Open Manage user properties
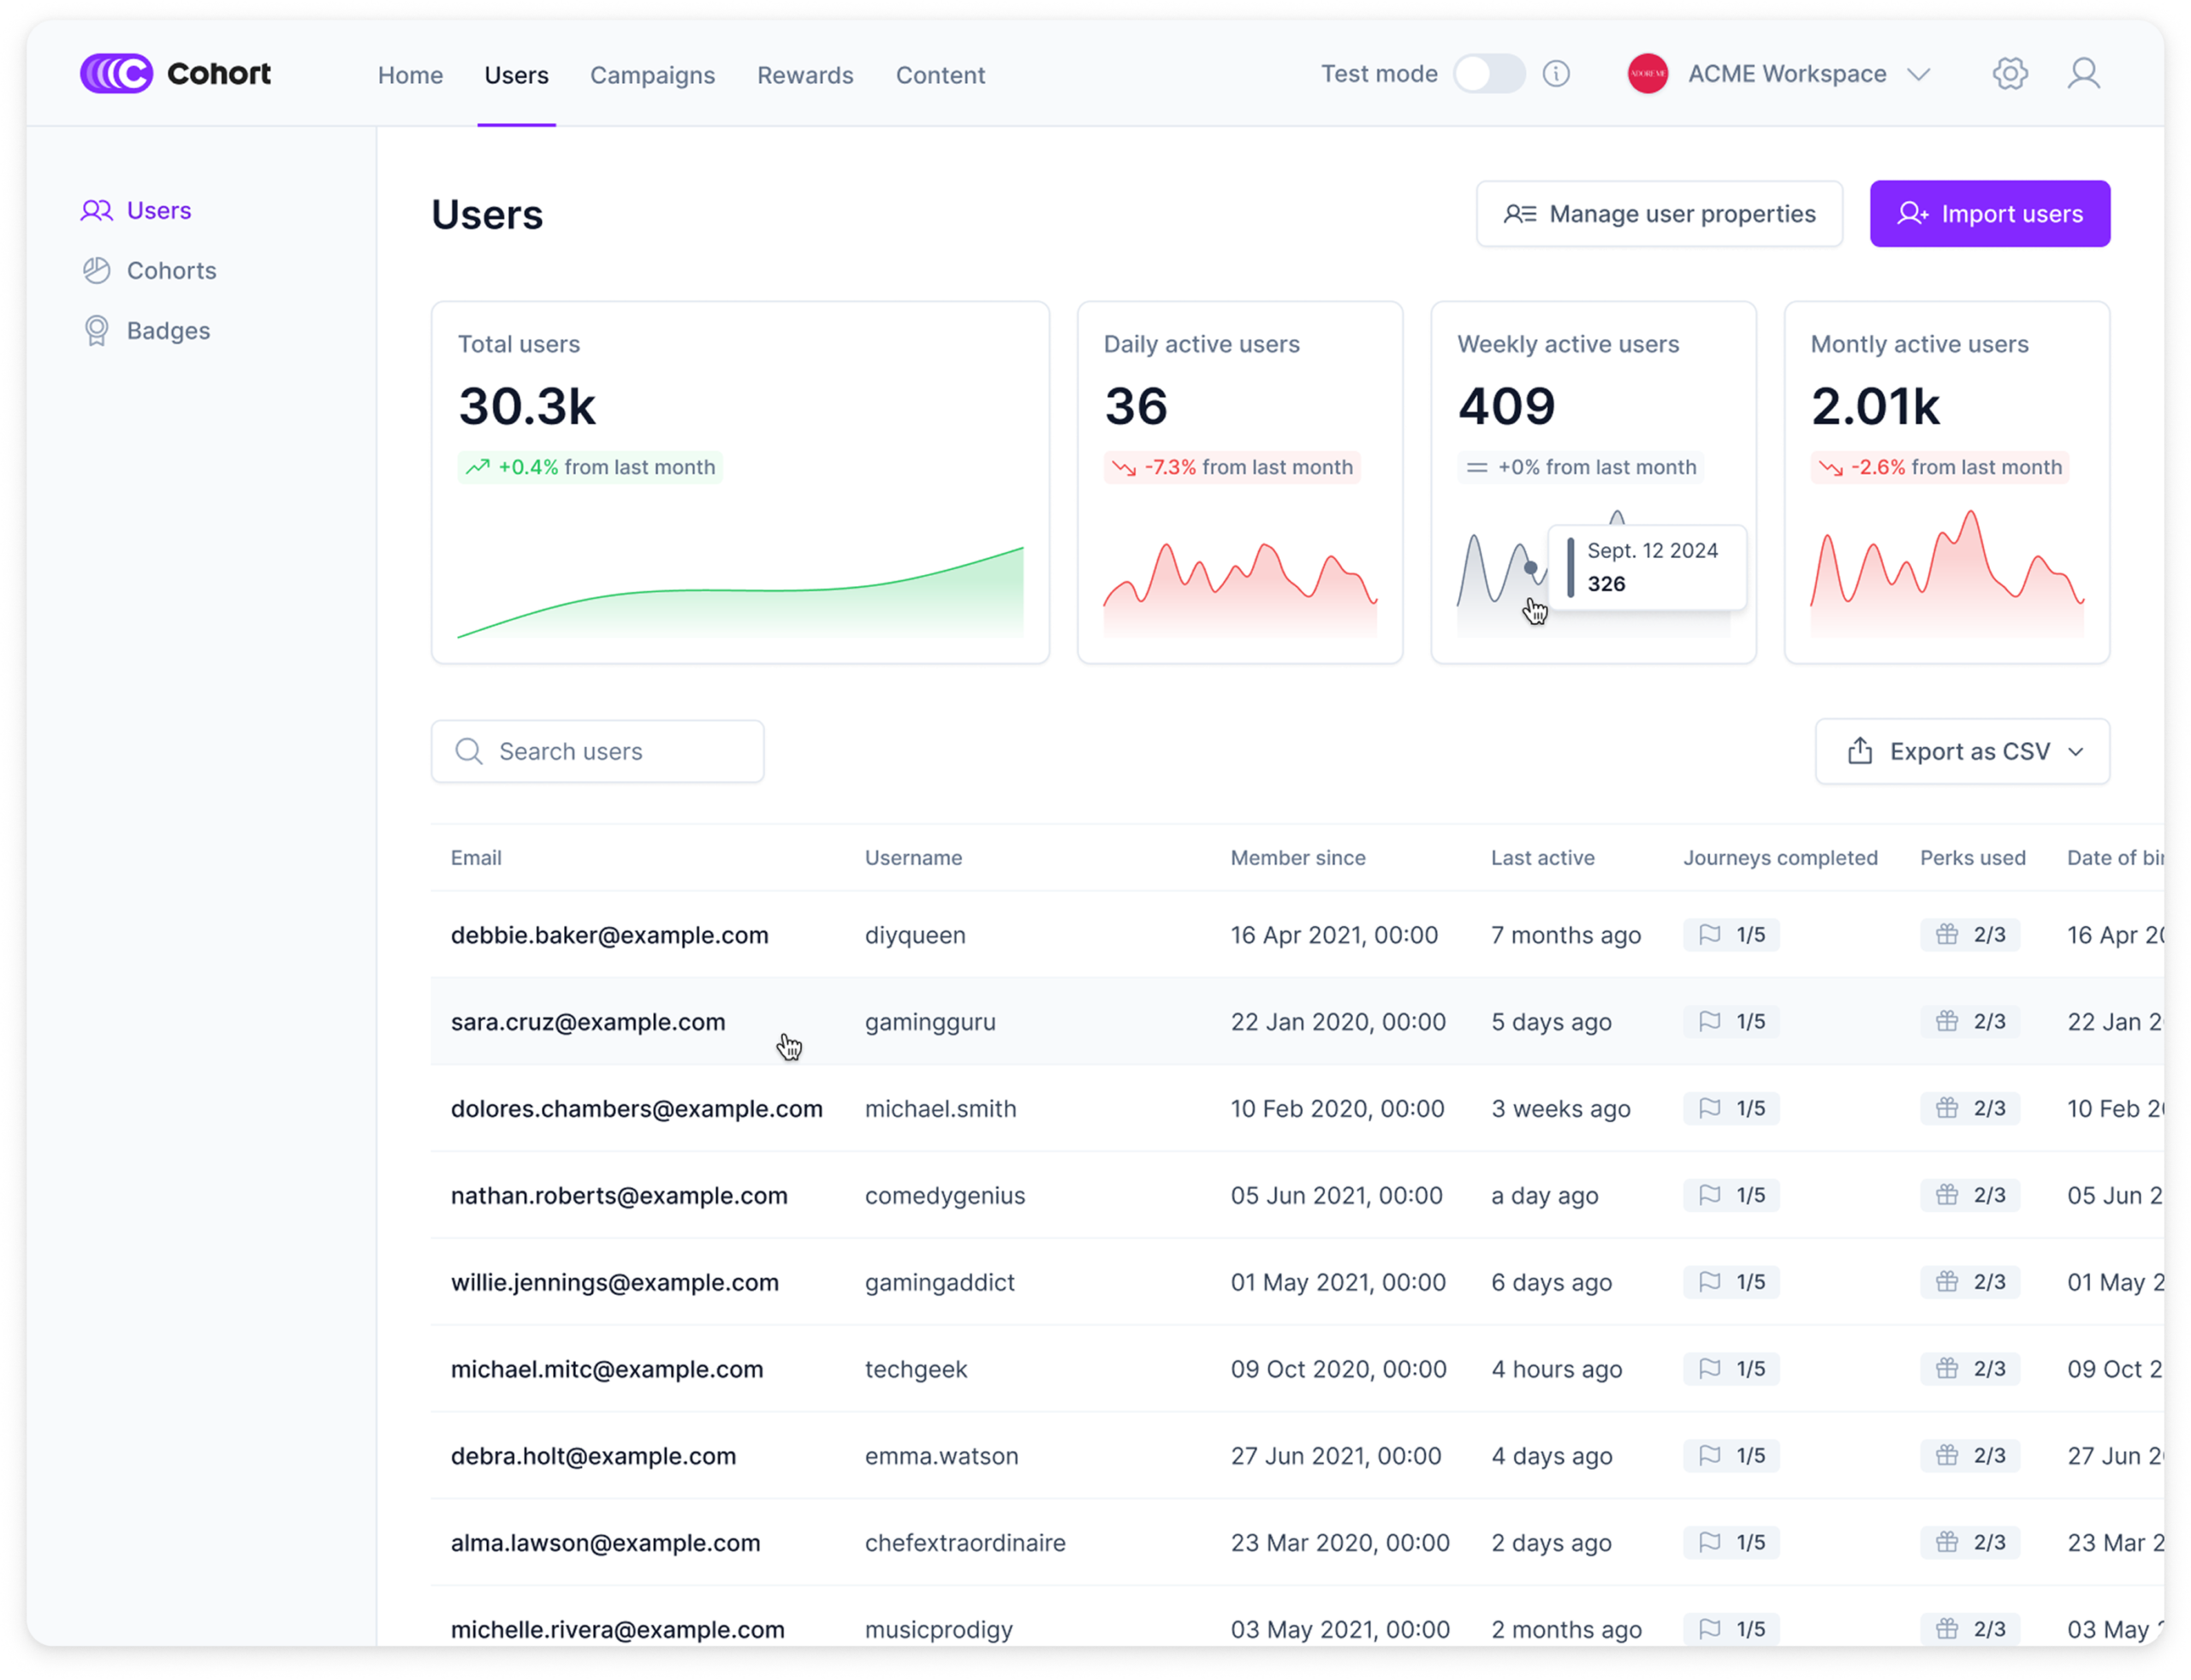This screenshot has height=1680, width=2191. coord(1659,214)
